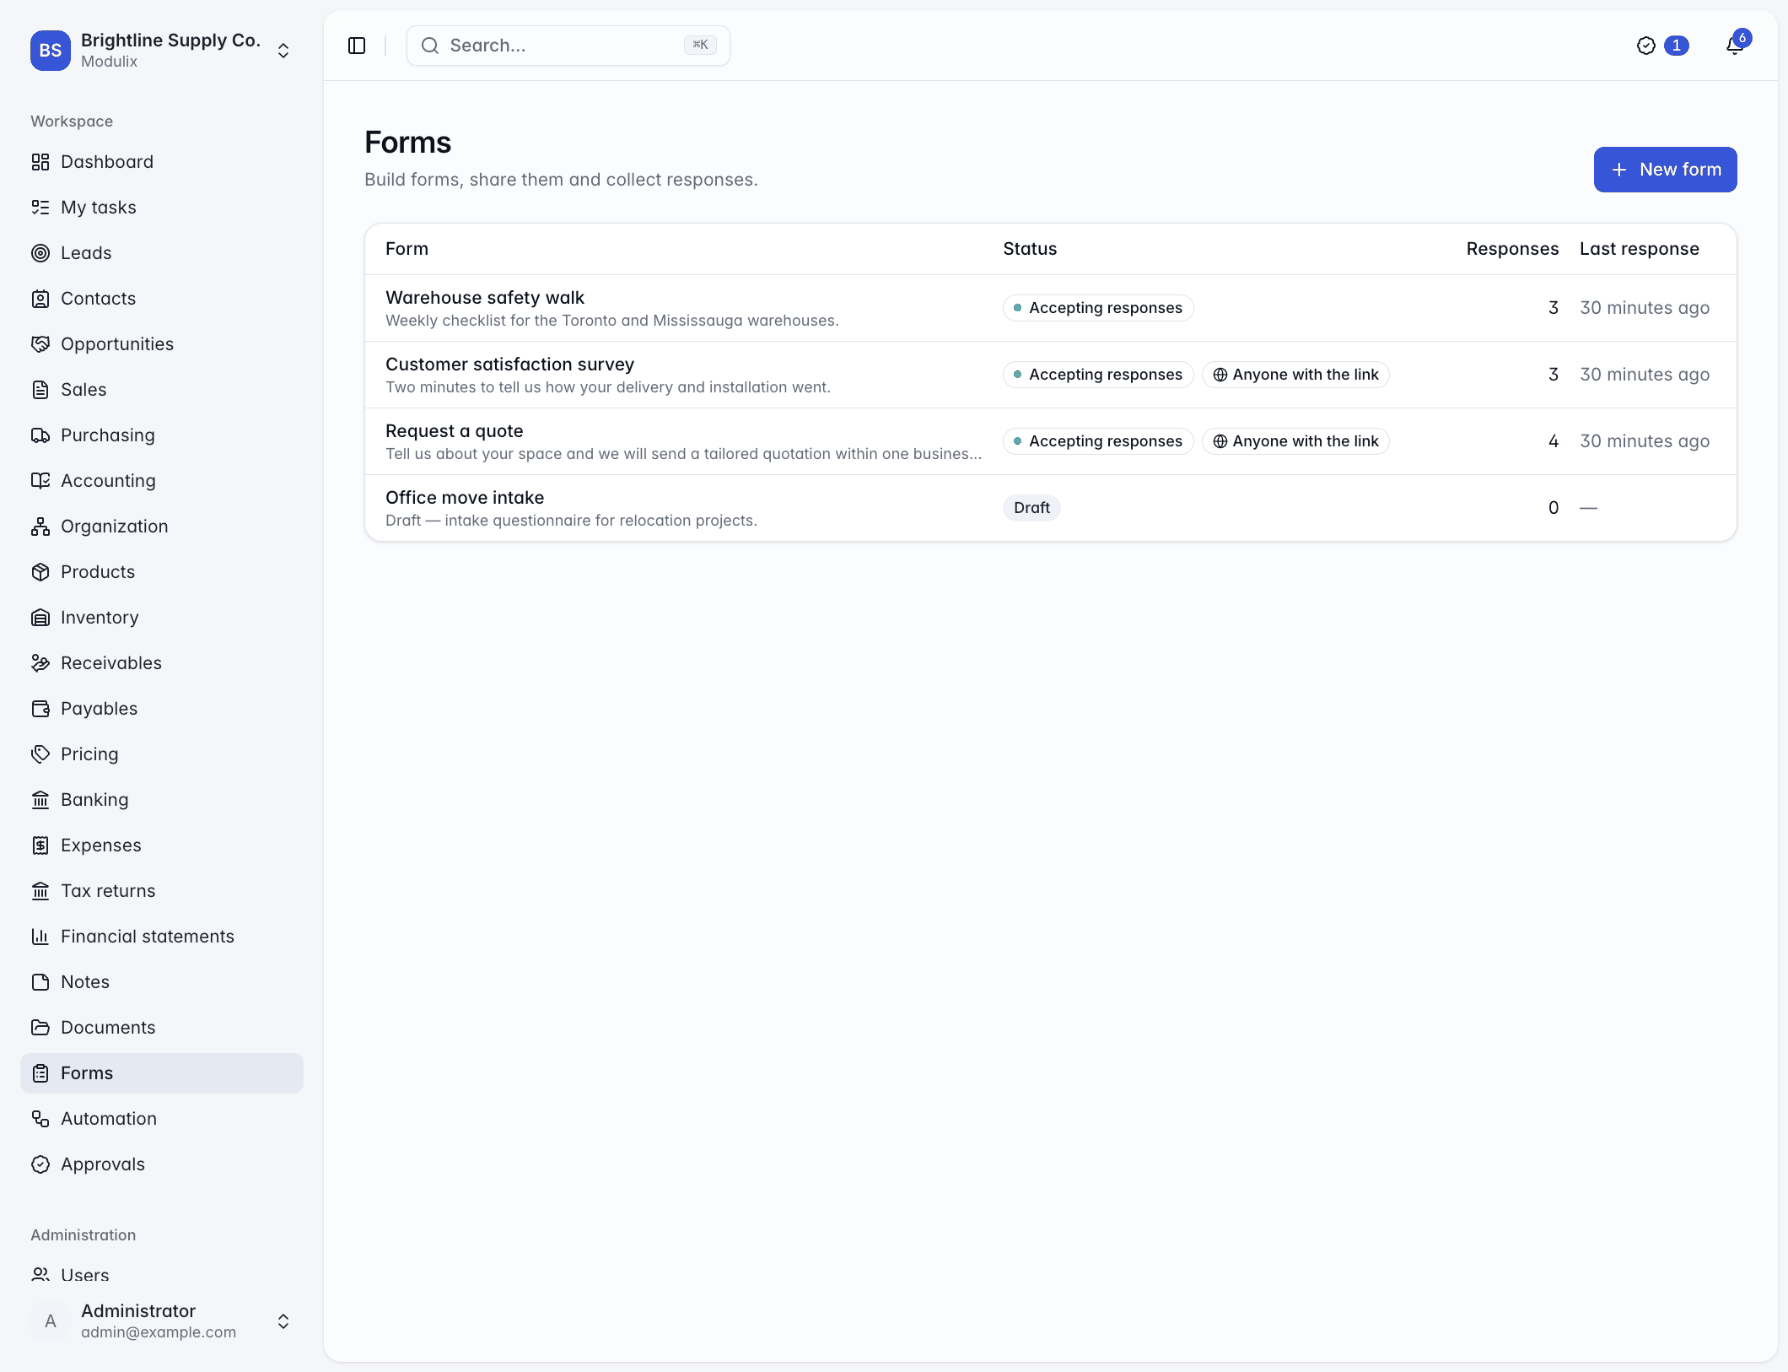Open Tax returns in sidebar
This screenshot has height=1372, width=1788.
tap(161, 891)
